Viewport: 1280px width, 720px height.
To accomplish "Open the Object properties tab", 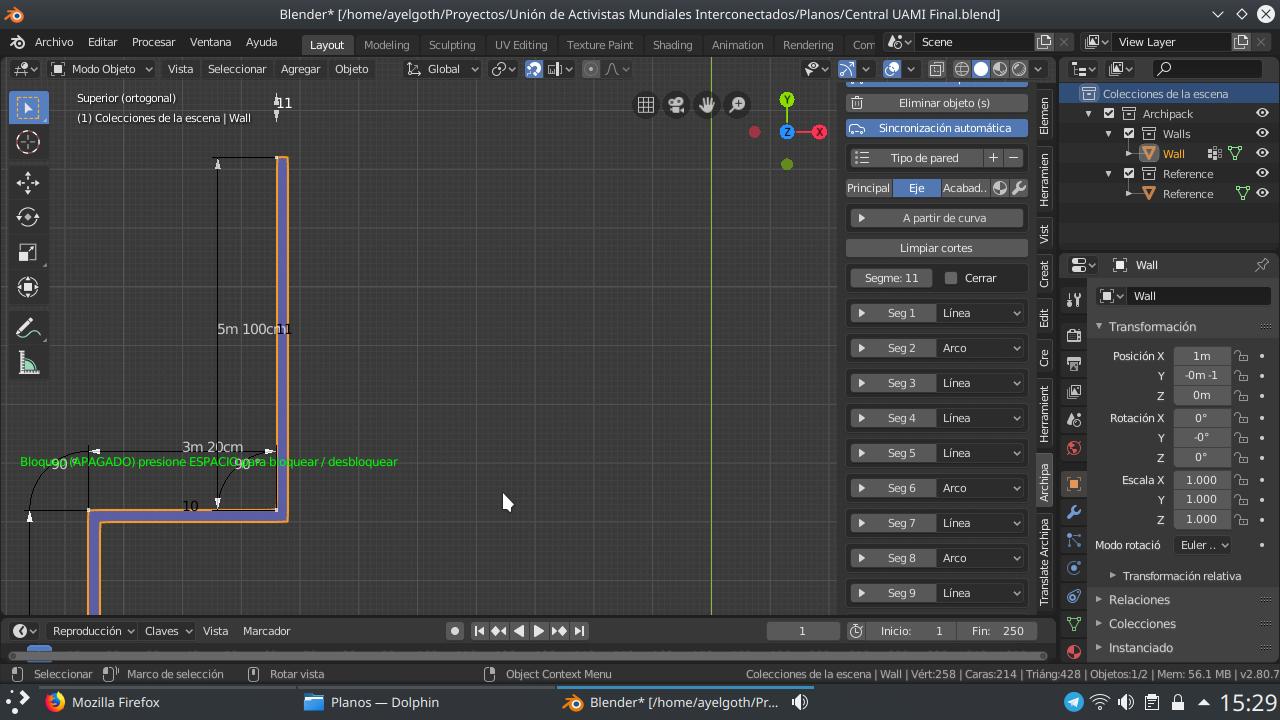I will click(1074, 484).
